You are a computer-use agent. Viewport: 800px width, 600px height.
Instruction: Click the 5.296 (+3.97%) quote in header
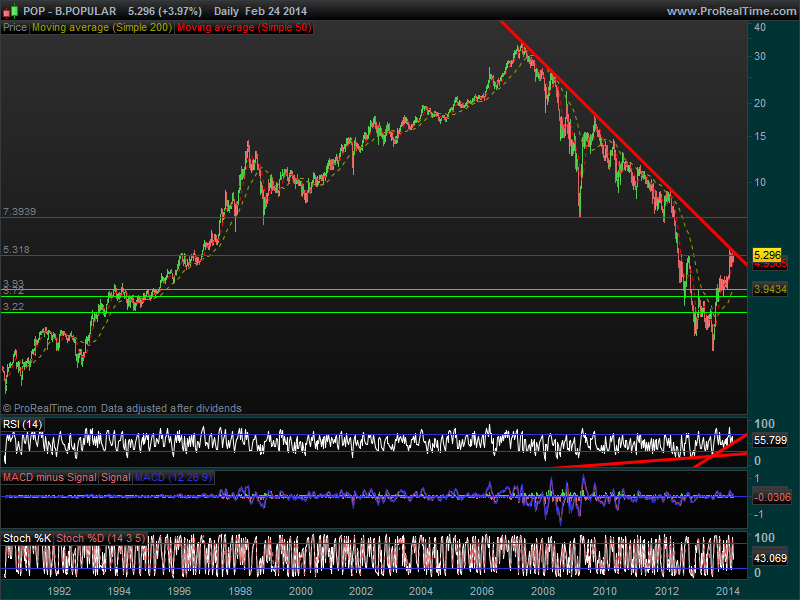tap(165, 11)
